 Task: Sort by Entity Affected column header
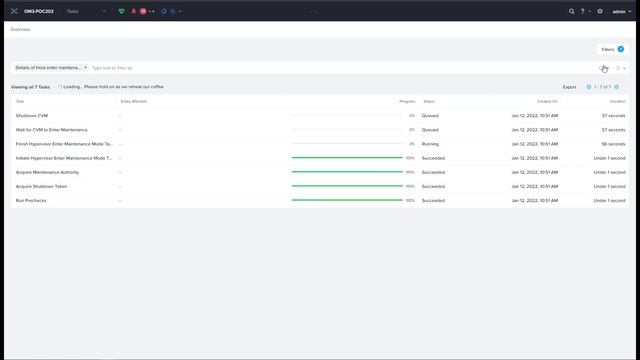click(x=133, y=101)
